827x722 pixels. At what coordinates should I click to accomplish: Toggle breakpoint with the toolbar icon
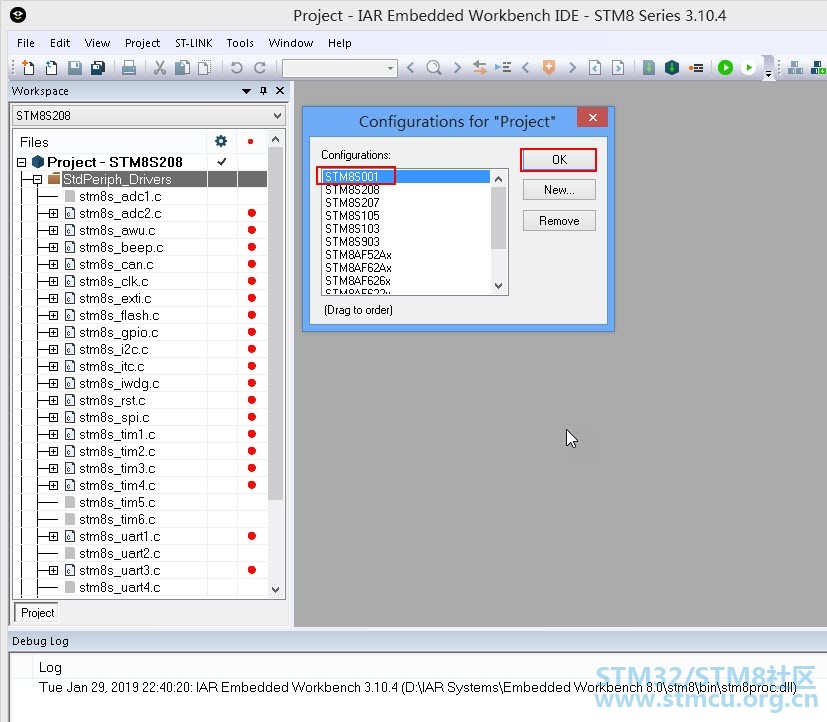(x=696, y=68)
